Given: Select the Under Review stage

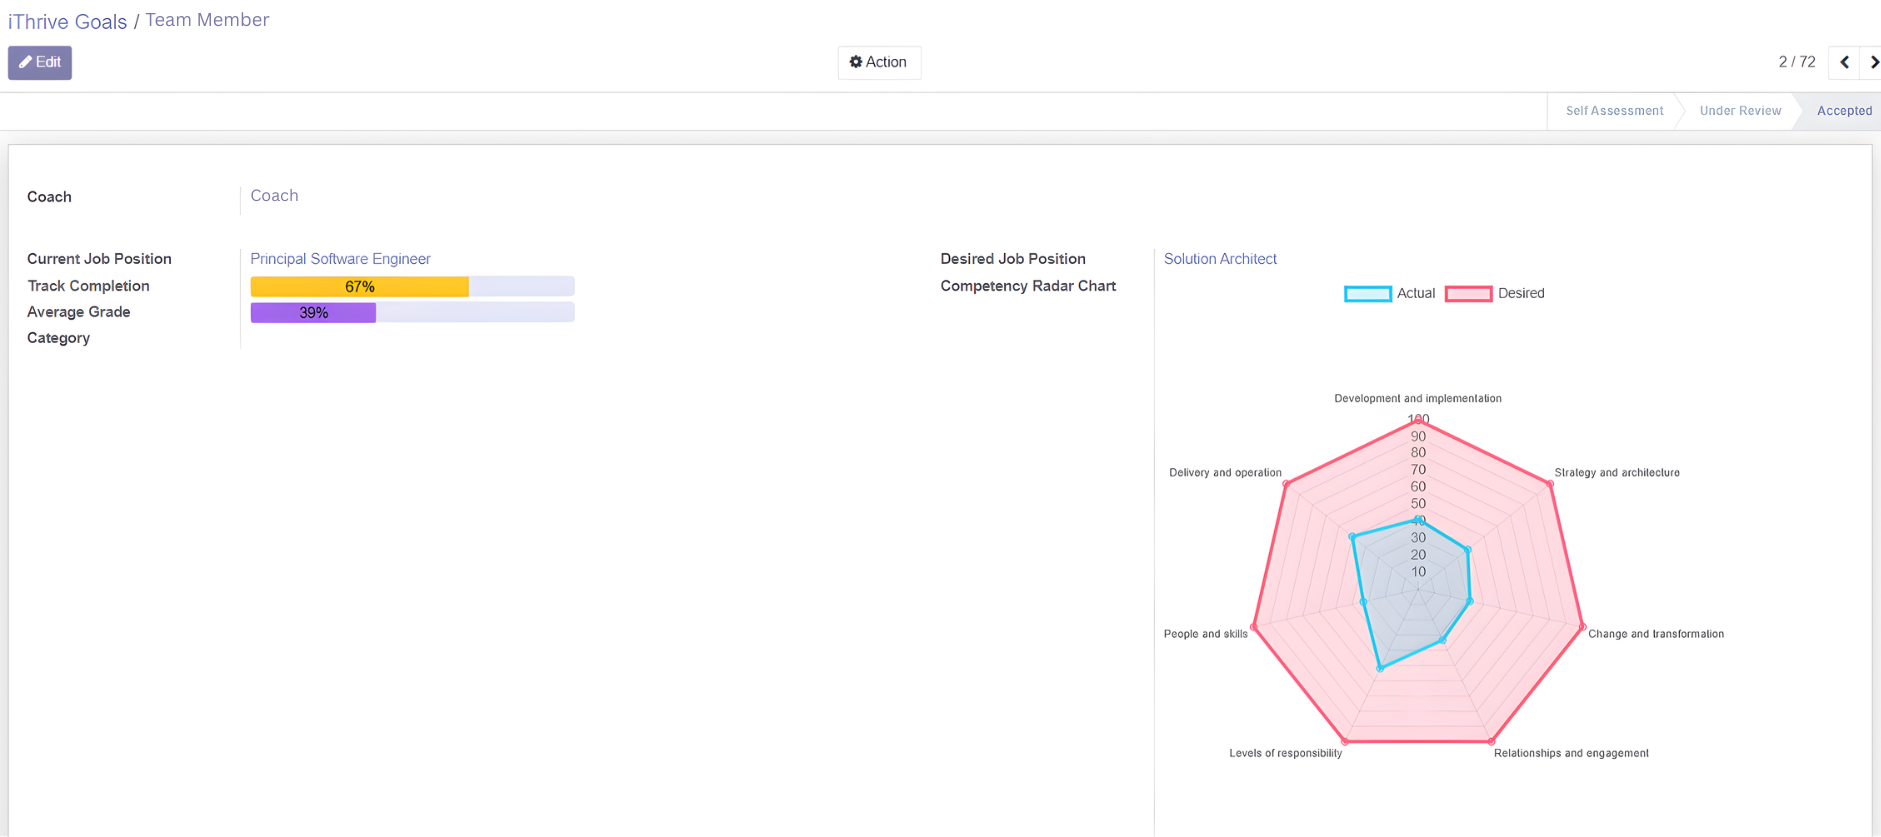Looking at the screenshot, I should (1739, 111).
